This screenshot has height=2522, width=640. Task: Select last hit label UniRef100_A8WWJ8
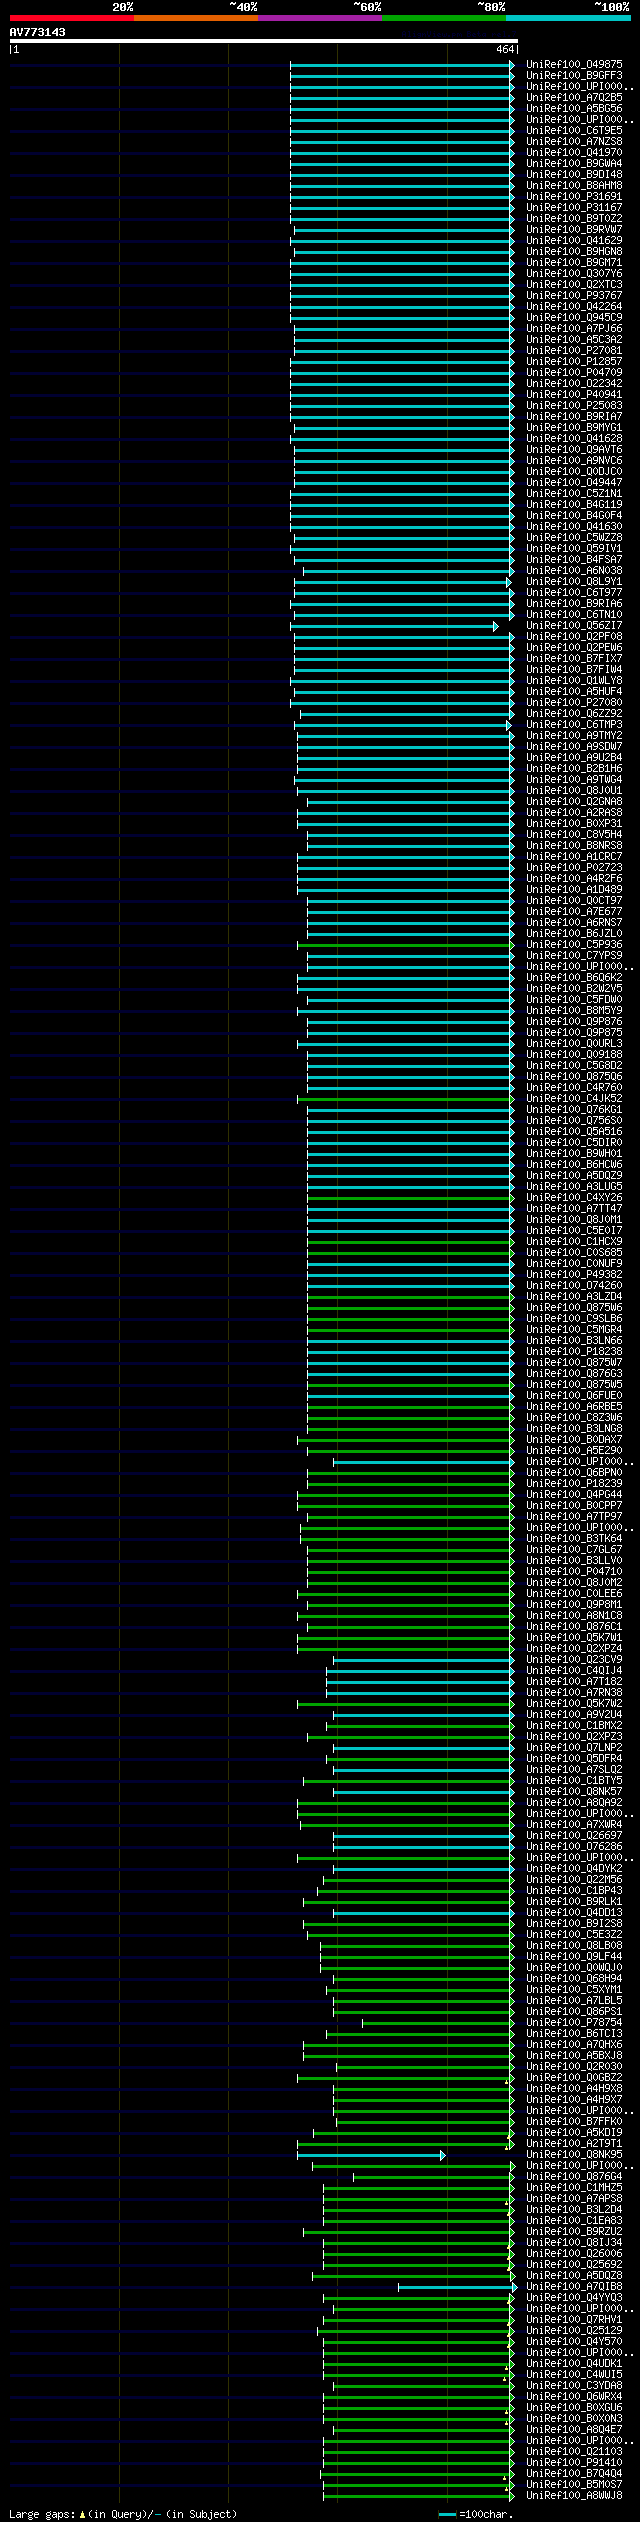coord(574,2495)
